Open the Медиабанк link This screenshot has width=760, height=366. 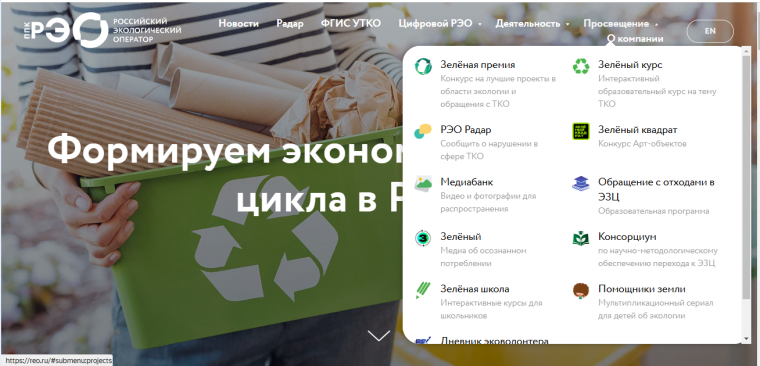466,182
